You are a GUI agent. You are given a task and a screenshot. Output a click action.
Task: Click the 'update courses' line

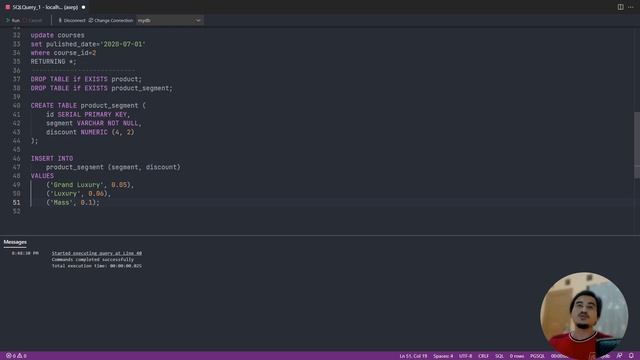pos(58,36)
